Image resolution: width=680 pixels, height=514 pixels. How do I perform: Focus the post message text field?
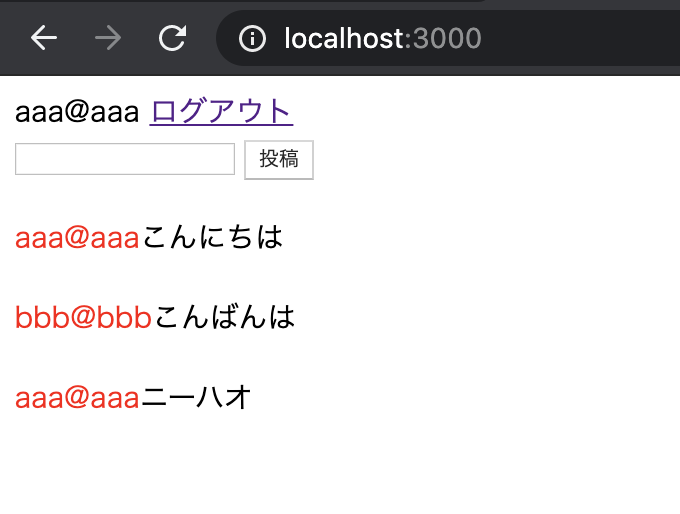point(125,159)
